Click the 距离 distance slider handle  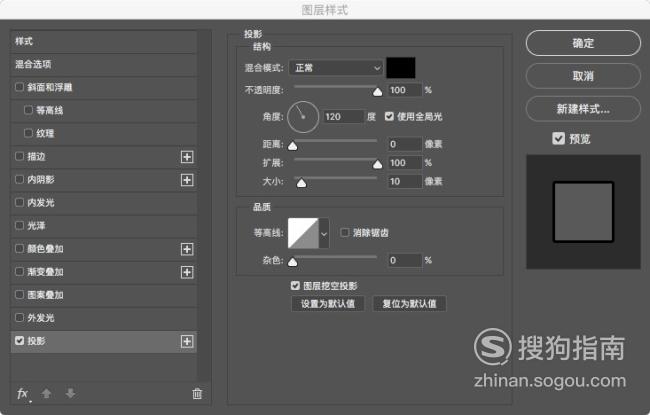click(293, 146)
